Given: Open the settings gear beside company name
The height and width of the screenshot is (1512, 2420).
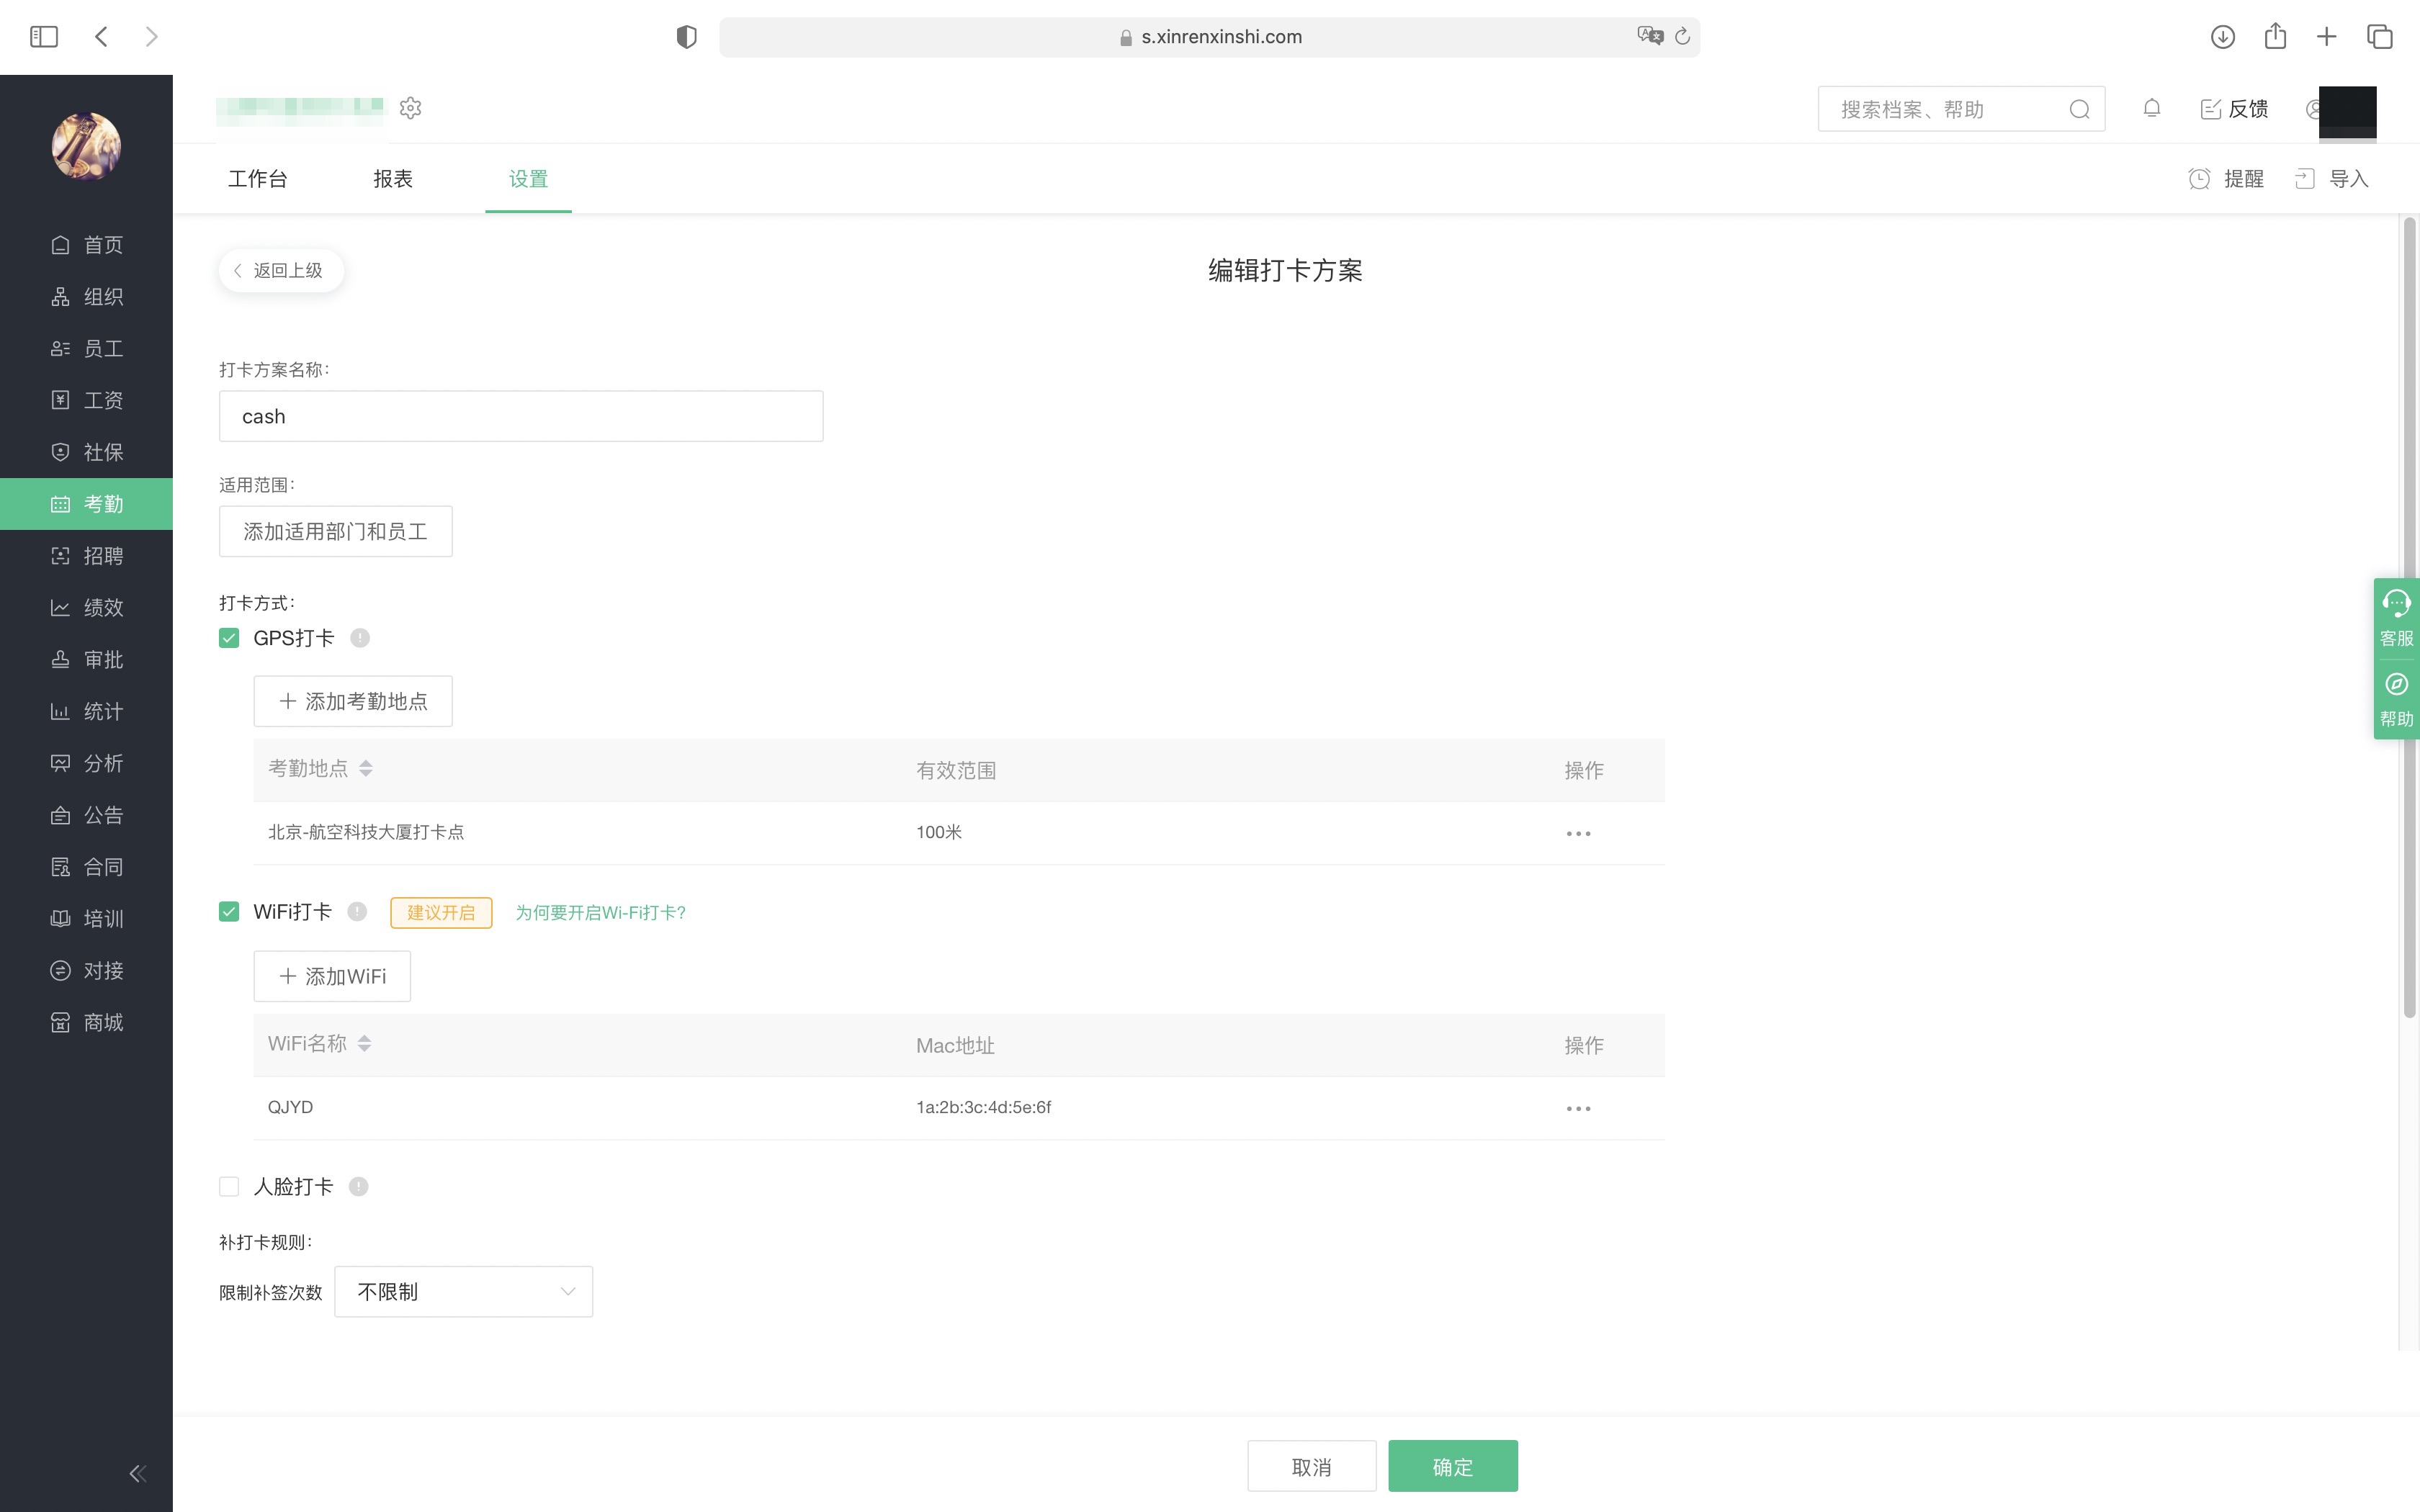Looking at the screenshot, I should tap(410, 108).
